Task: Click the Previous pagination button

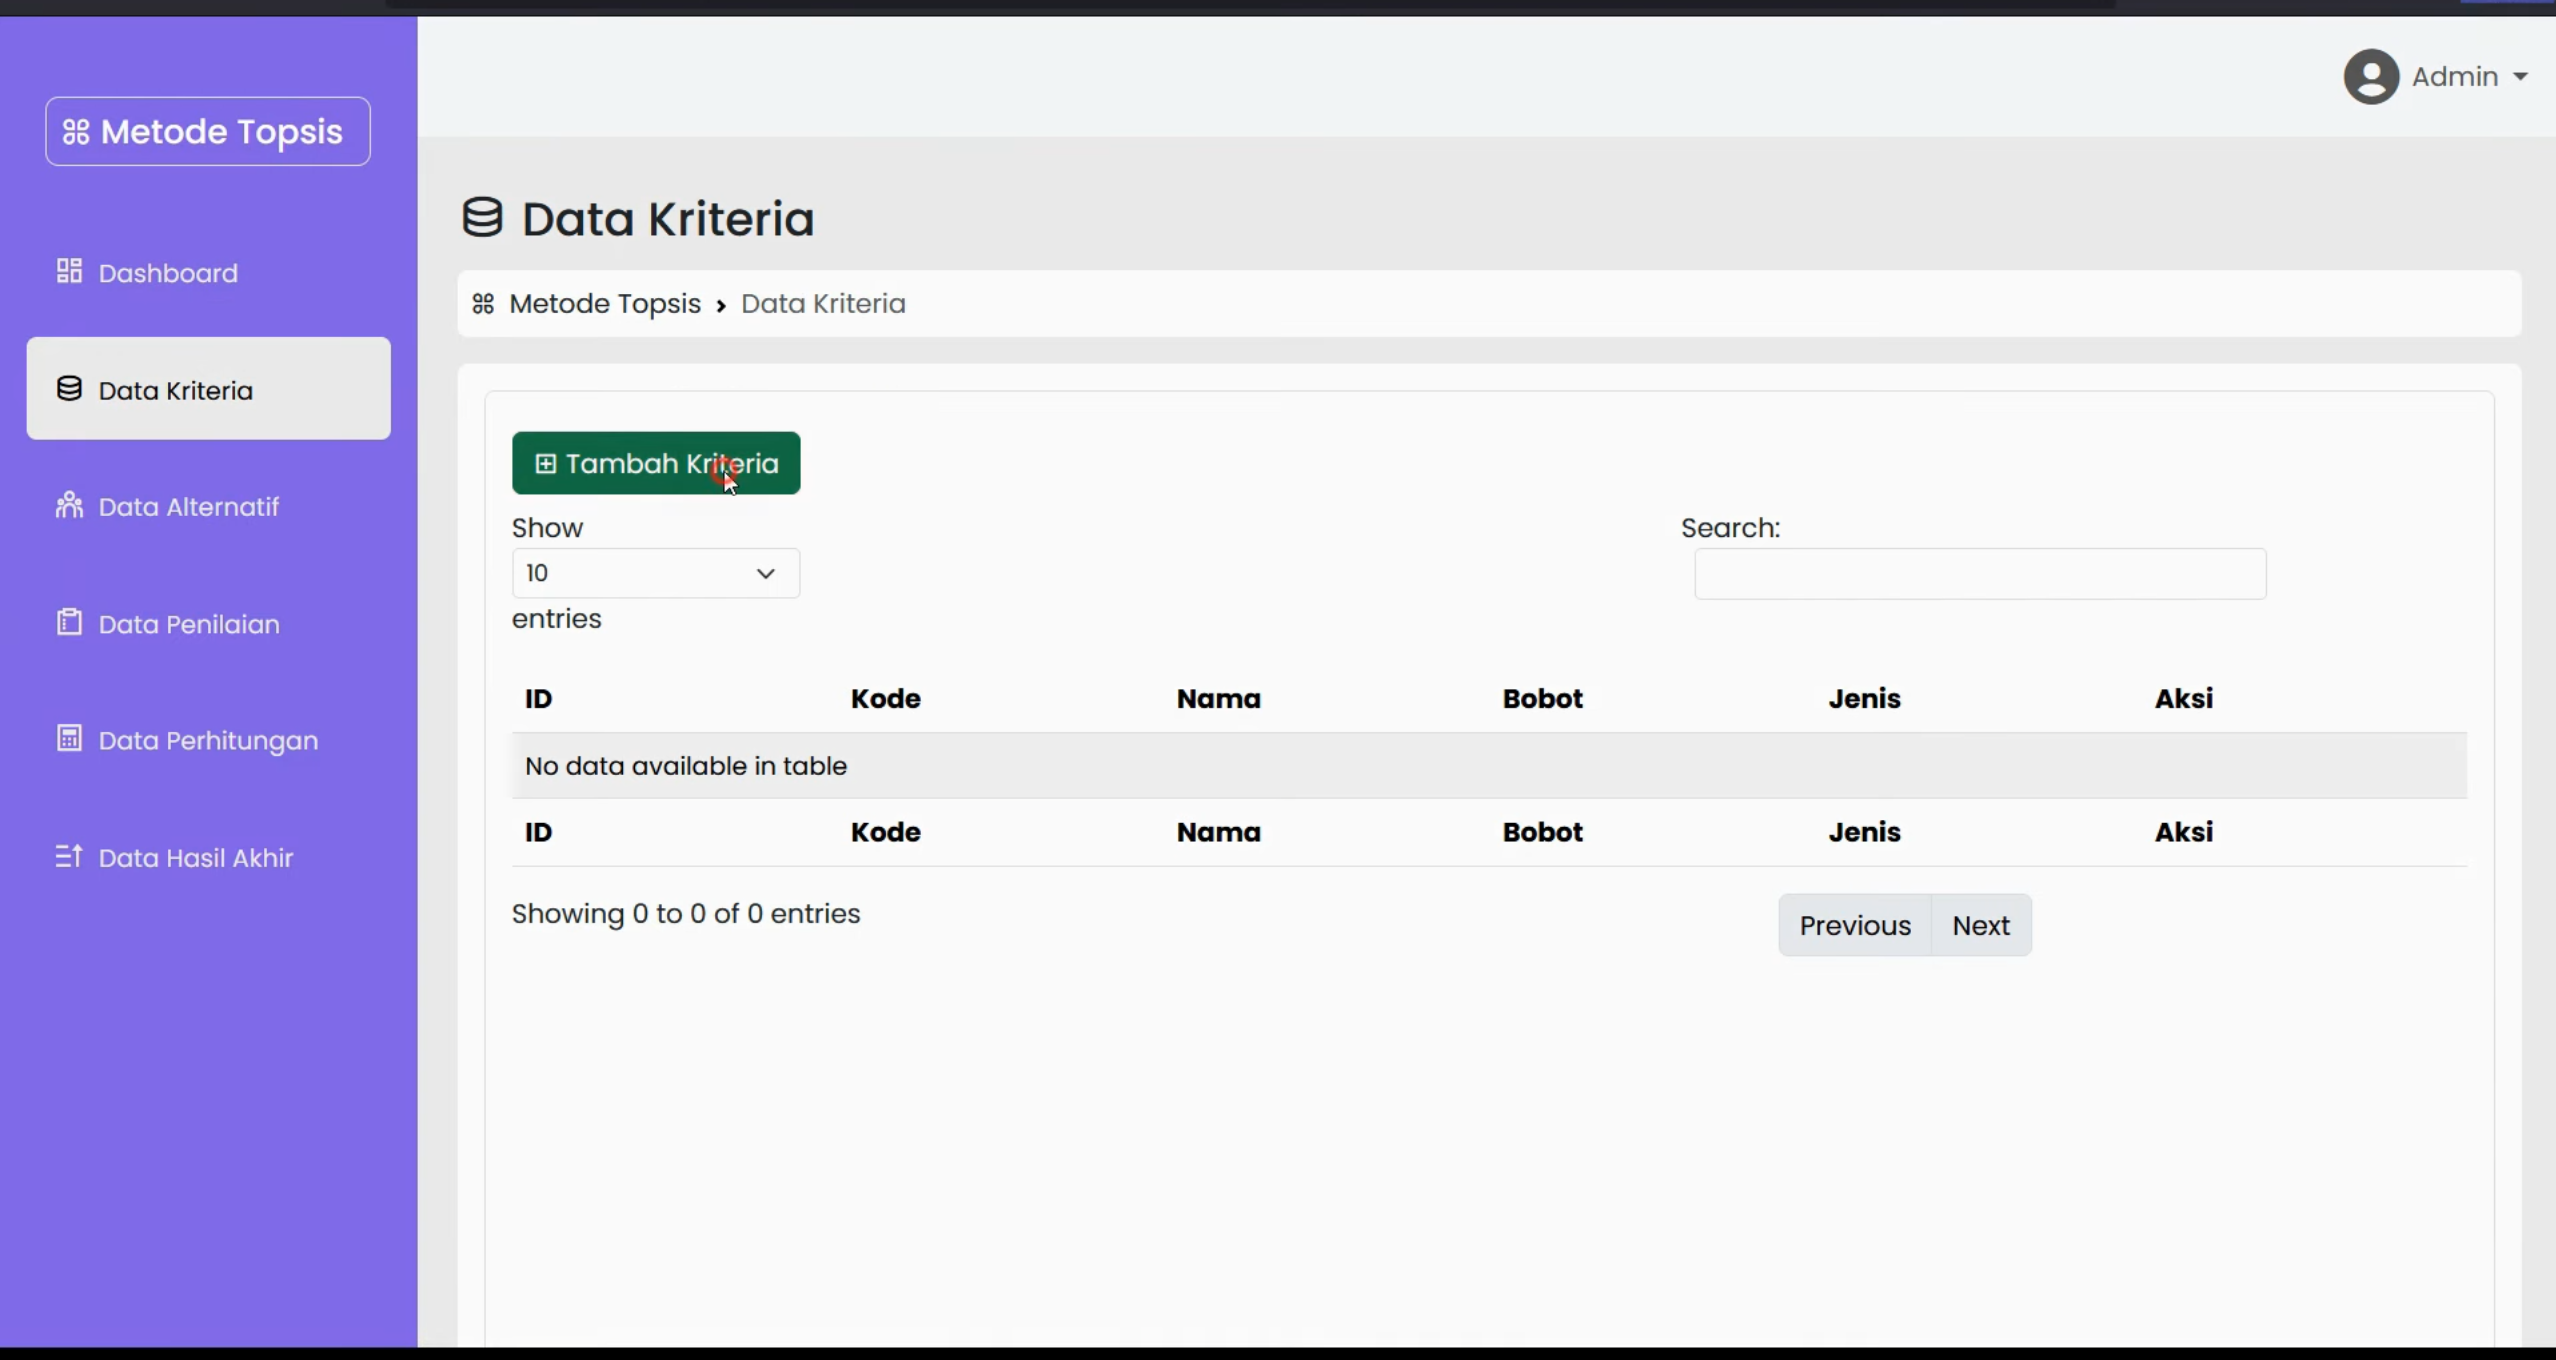Action: pyautogui.click(x=1855, y=925)
